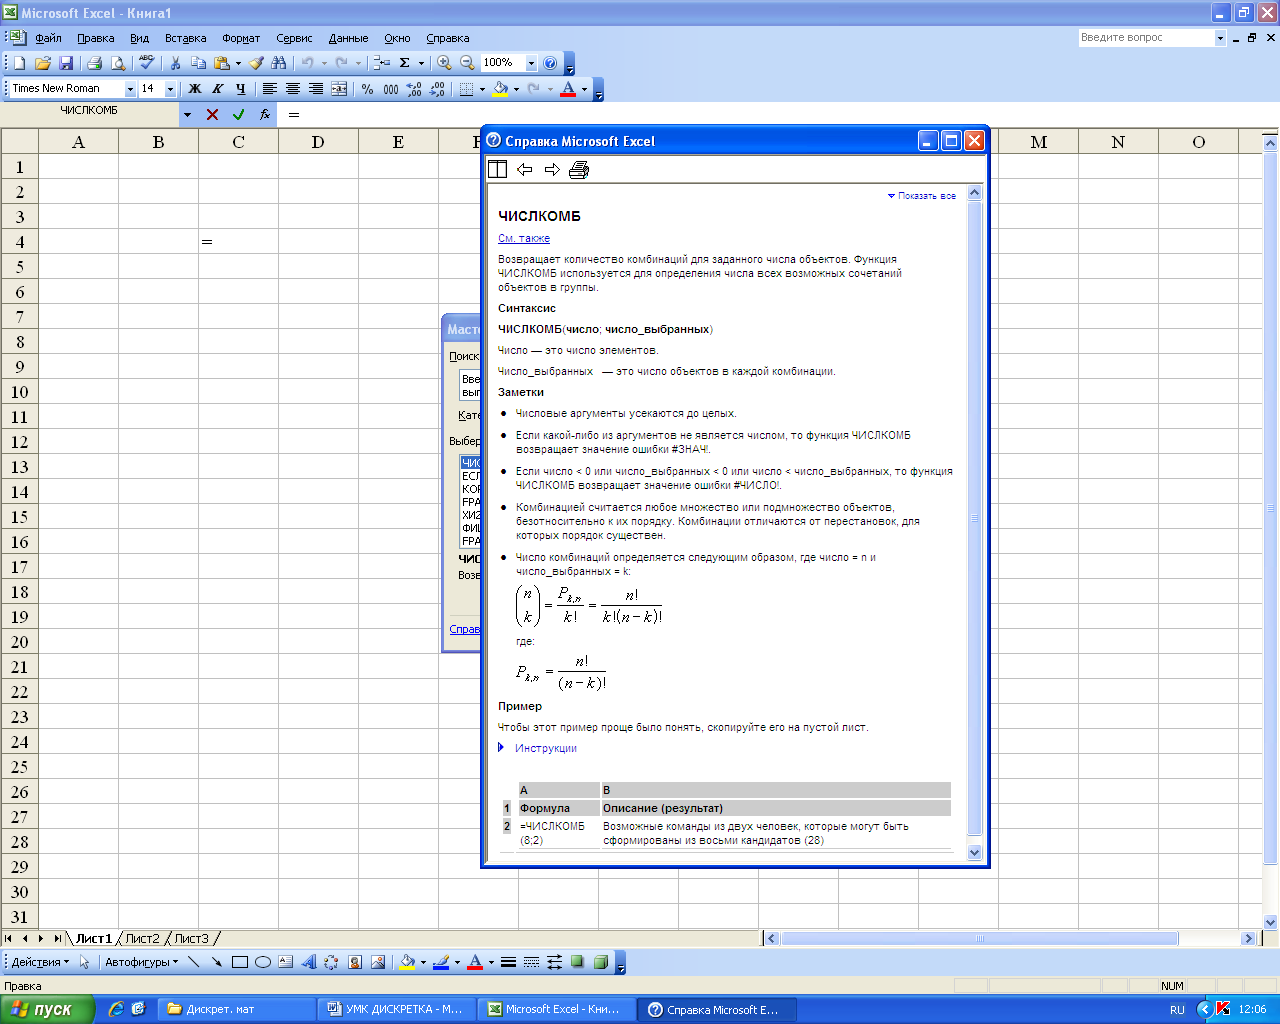This screenshot has width=1280, height=1024.
Task: Select the Arrow drawing tool
Action: tap(217, 962)
